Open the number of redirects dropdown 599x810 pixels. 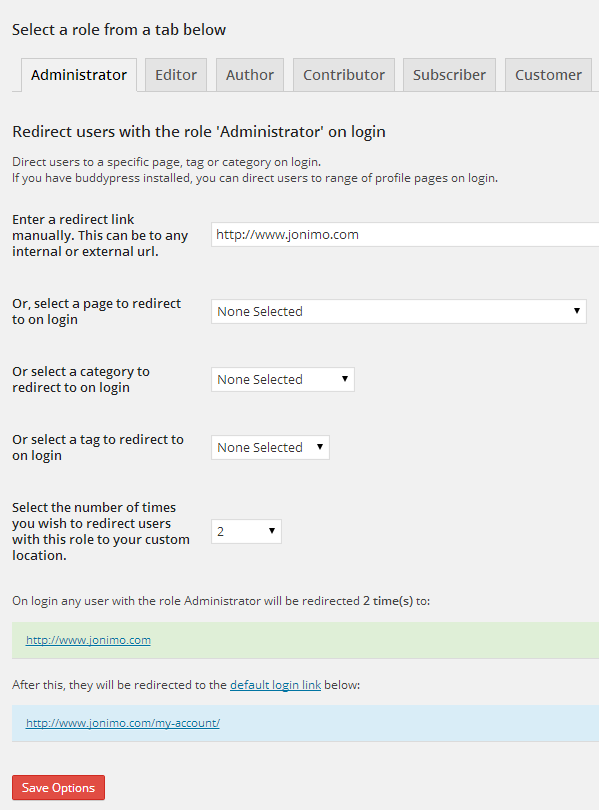[x=246, y=532]
